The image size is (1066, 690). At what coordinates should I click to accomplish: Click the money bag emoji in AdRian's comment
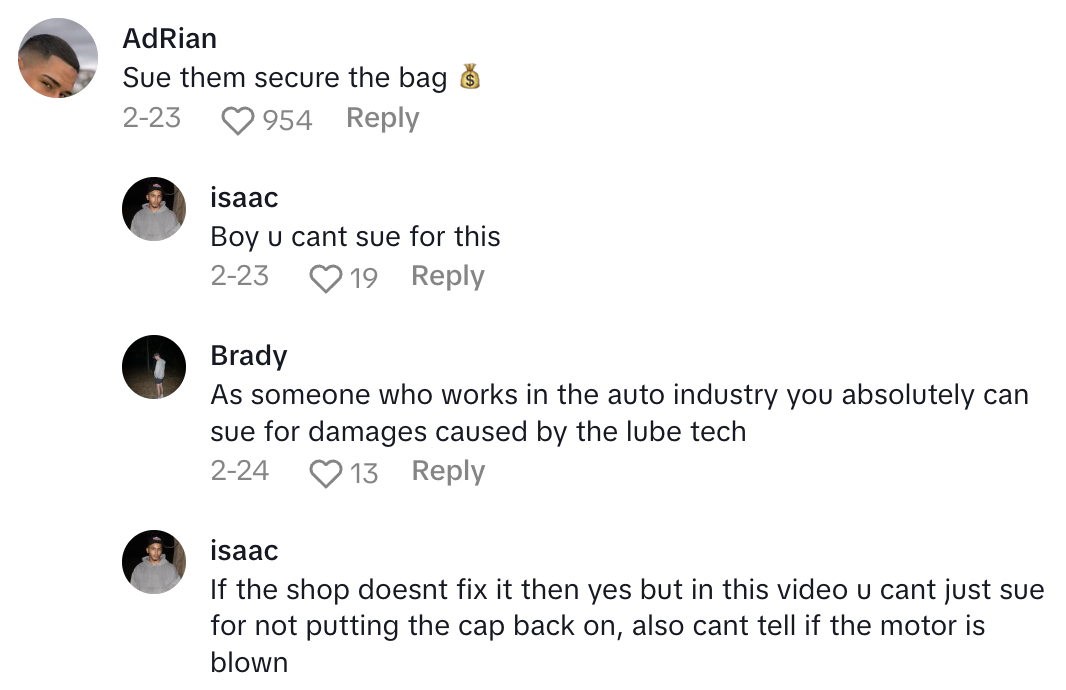(470, 78)
